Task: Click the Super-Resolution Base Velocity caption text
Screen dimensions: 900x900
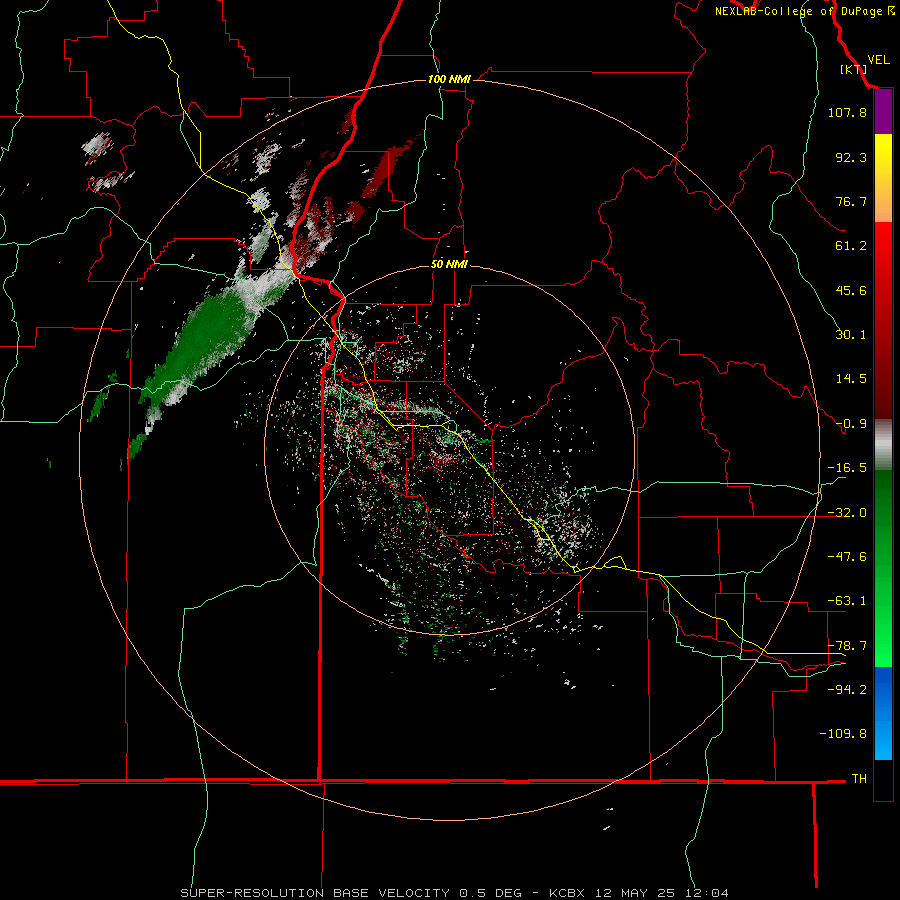Action: [x=455, y=893]
